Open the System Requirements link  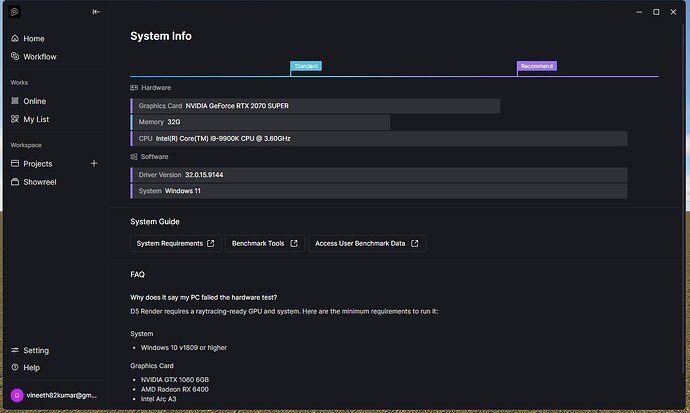pos(176,244)
